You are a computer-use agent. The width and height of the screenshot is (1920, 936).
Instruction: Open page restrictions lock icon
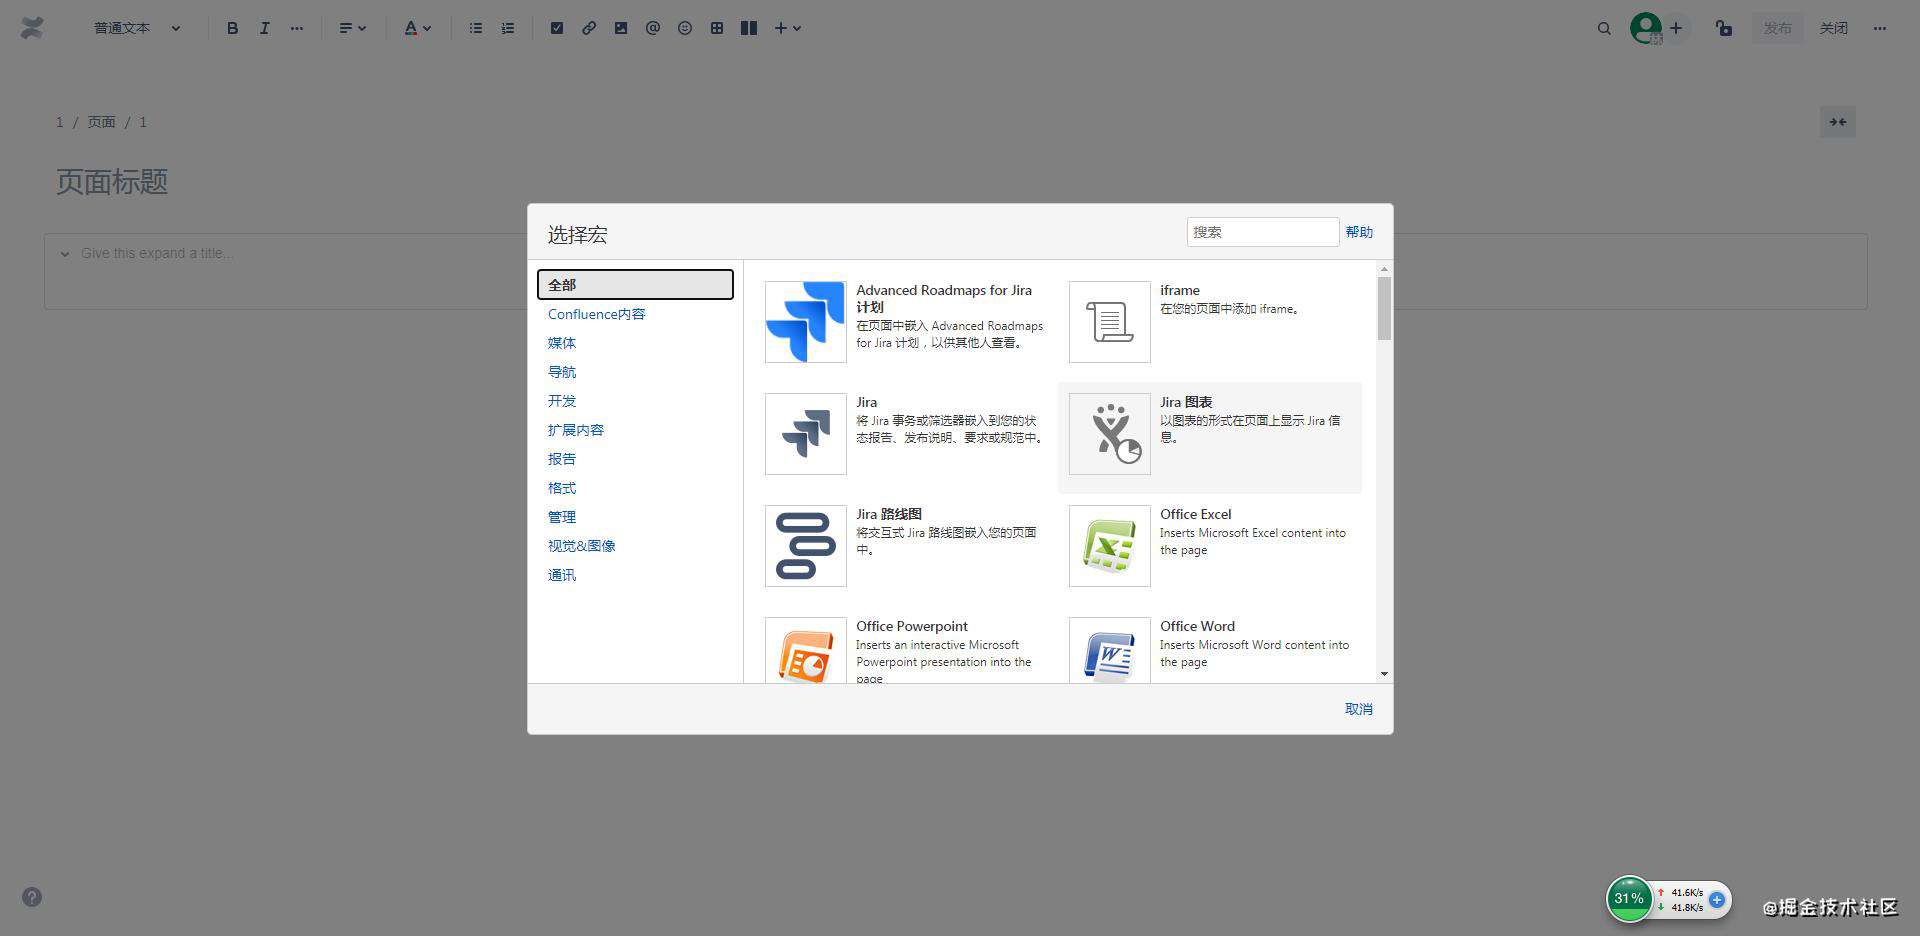[x=1724, y=28]
